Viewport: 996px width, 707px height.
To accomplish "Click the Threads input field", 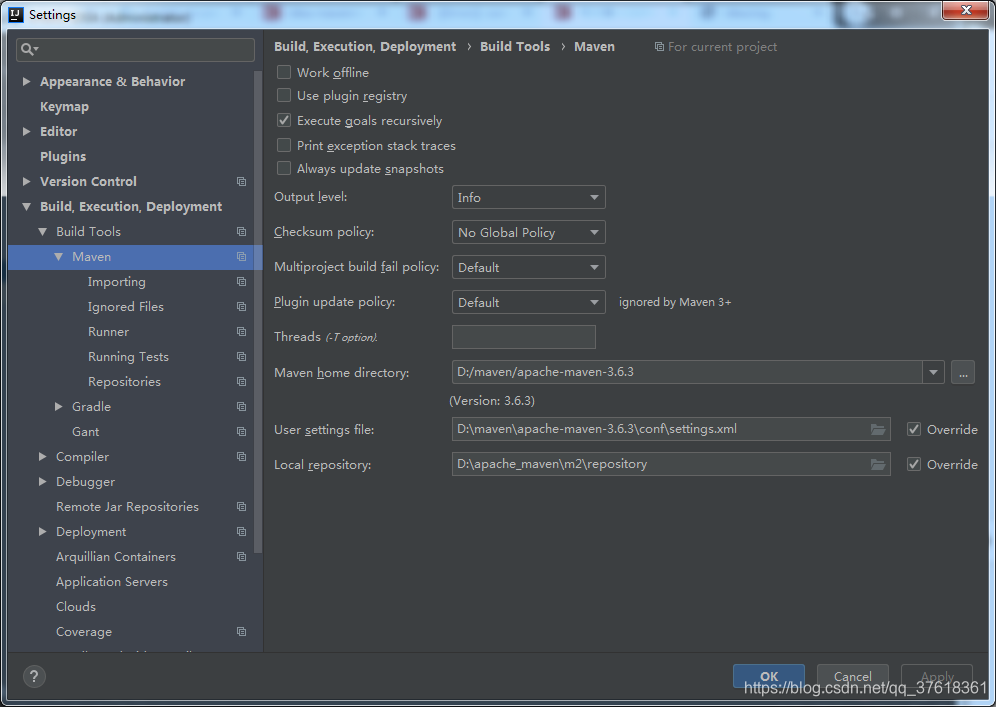I will [523, 337].
